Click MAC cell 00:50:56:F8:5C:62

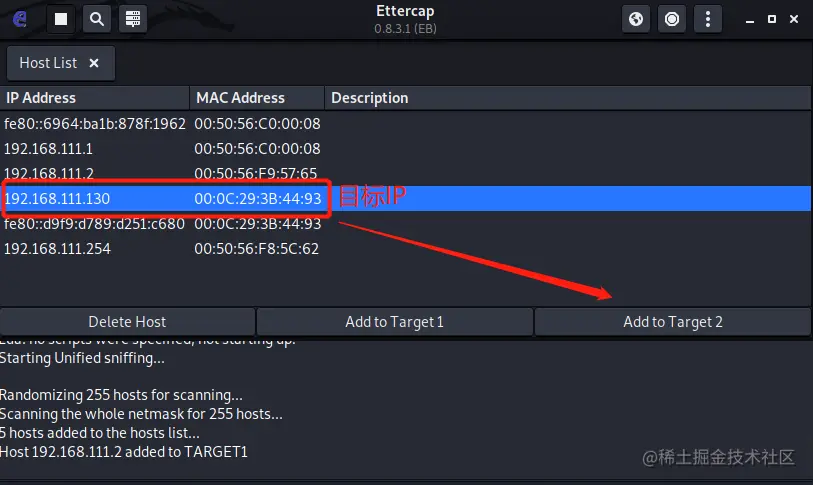(257, 248)
